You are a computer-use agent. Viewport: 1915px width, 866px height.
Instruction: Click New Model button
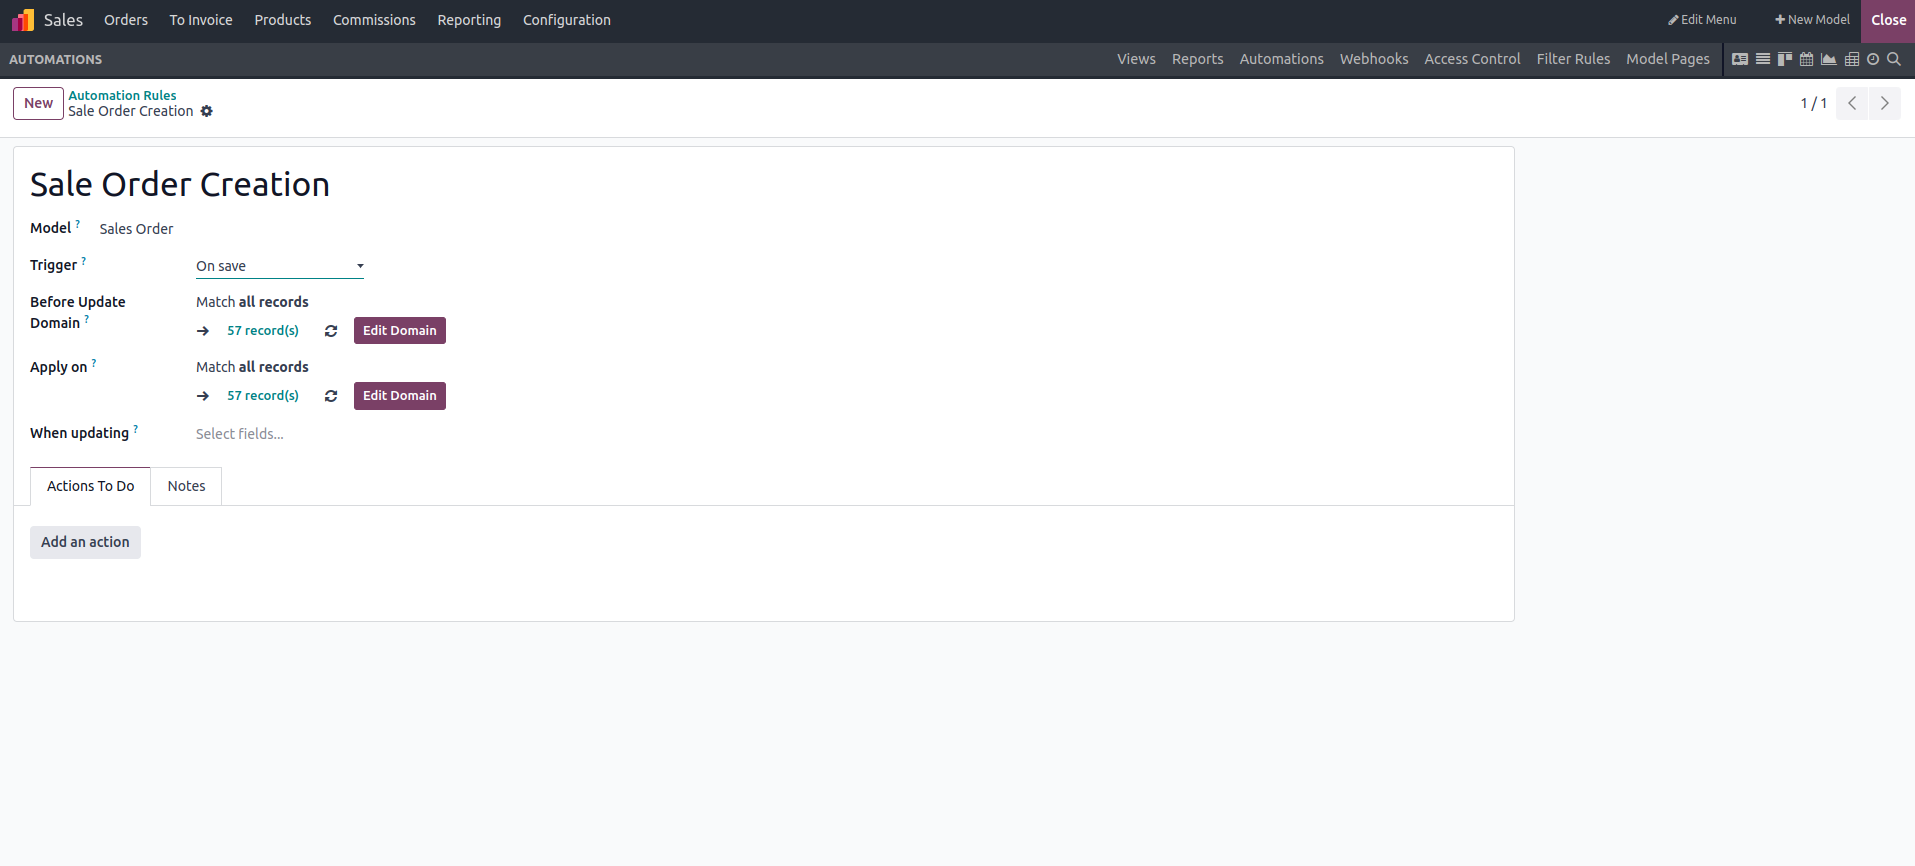[1812, 20]
